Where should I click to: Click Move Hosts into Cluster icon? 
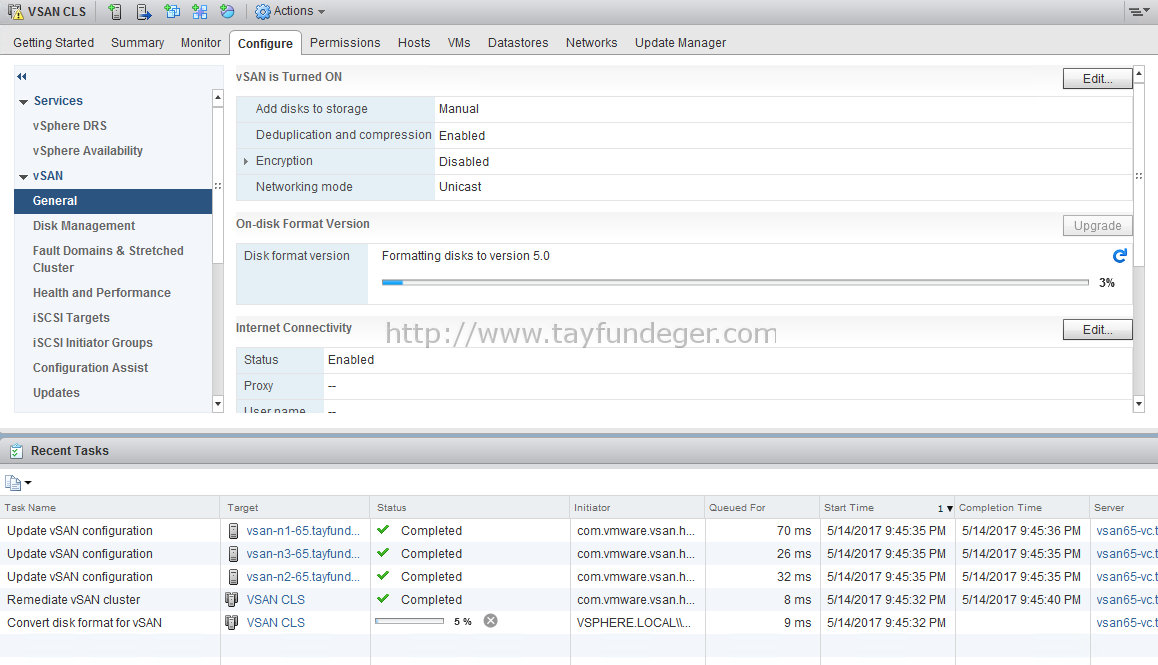coord(143,11)
